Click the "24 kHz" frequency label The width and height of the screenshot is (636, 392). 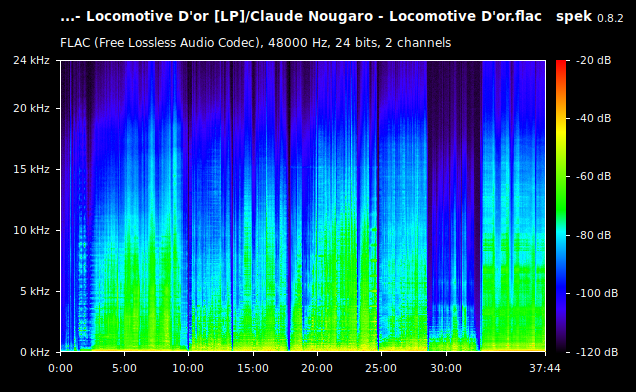31,60
